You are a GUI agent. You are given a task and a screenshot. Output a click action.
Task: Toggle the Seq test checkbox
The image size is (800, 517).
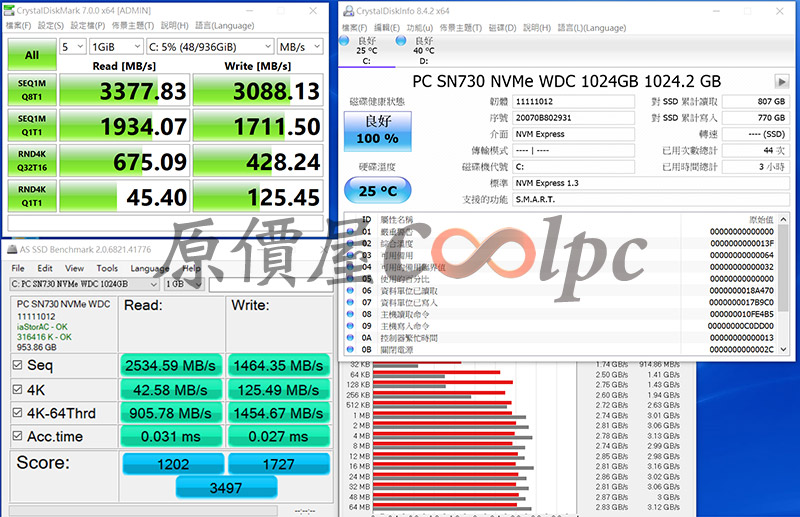(x=17, y=365)
